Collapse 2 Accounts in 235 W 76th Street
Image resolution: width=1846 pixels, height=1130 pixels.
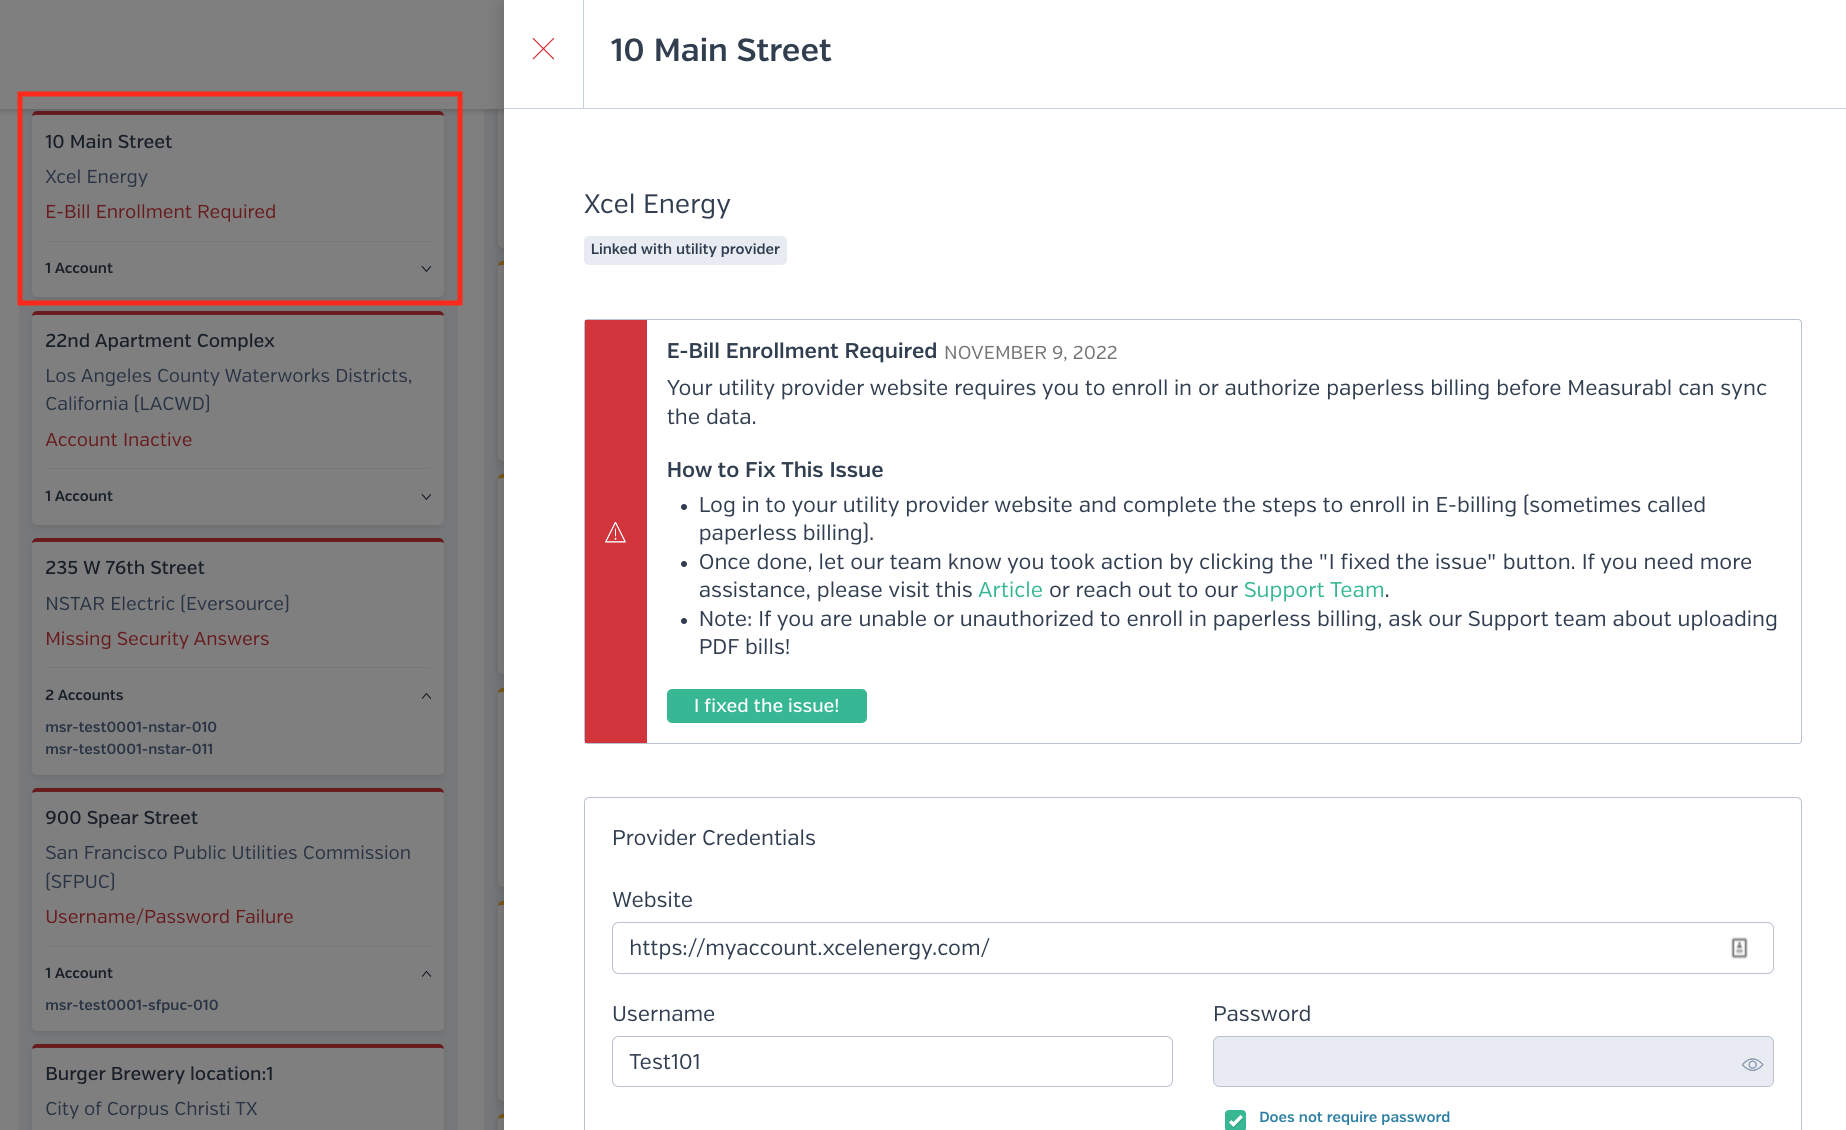[x=426, y=695]
